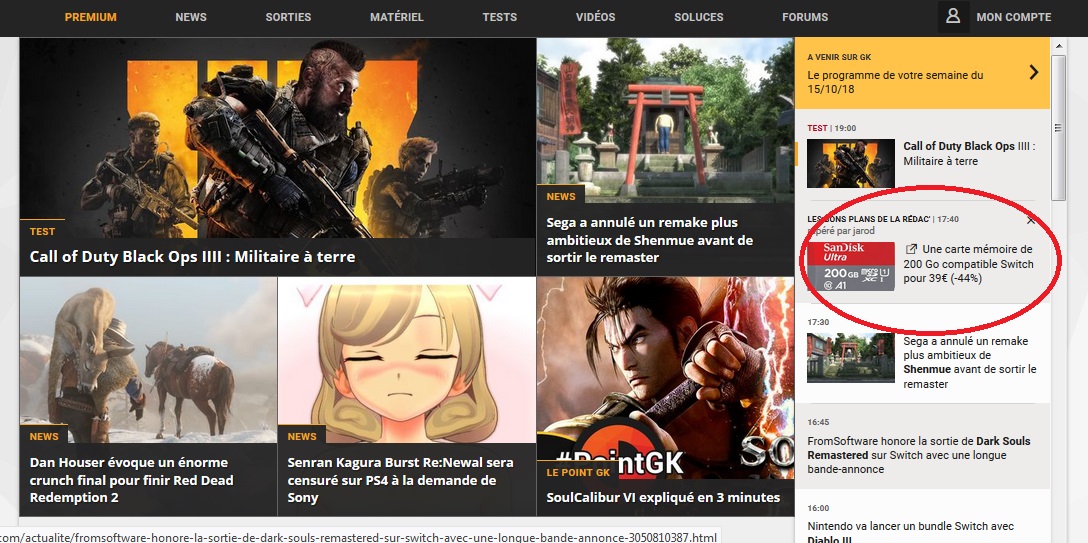1088x543 pixels.
Task: Select the MATÉRIEL menu item
Action: (397, 17)
